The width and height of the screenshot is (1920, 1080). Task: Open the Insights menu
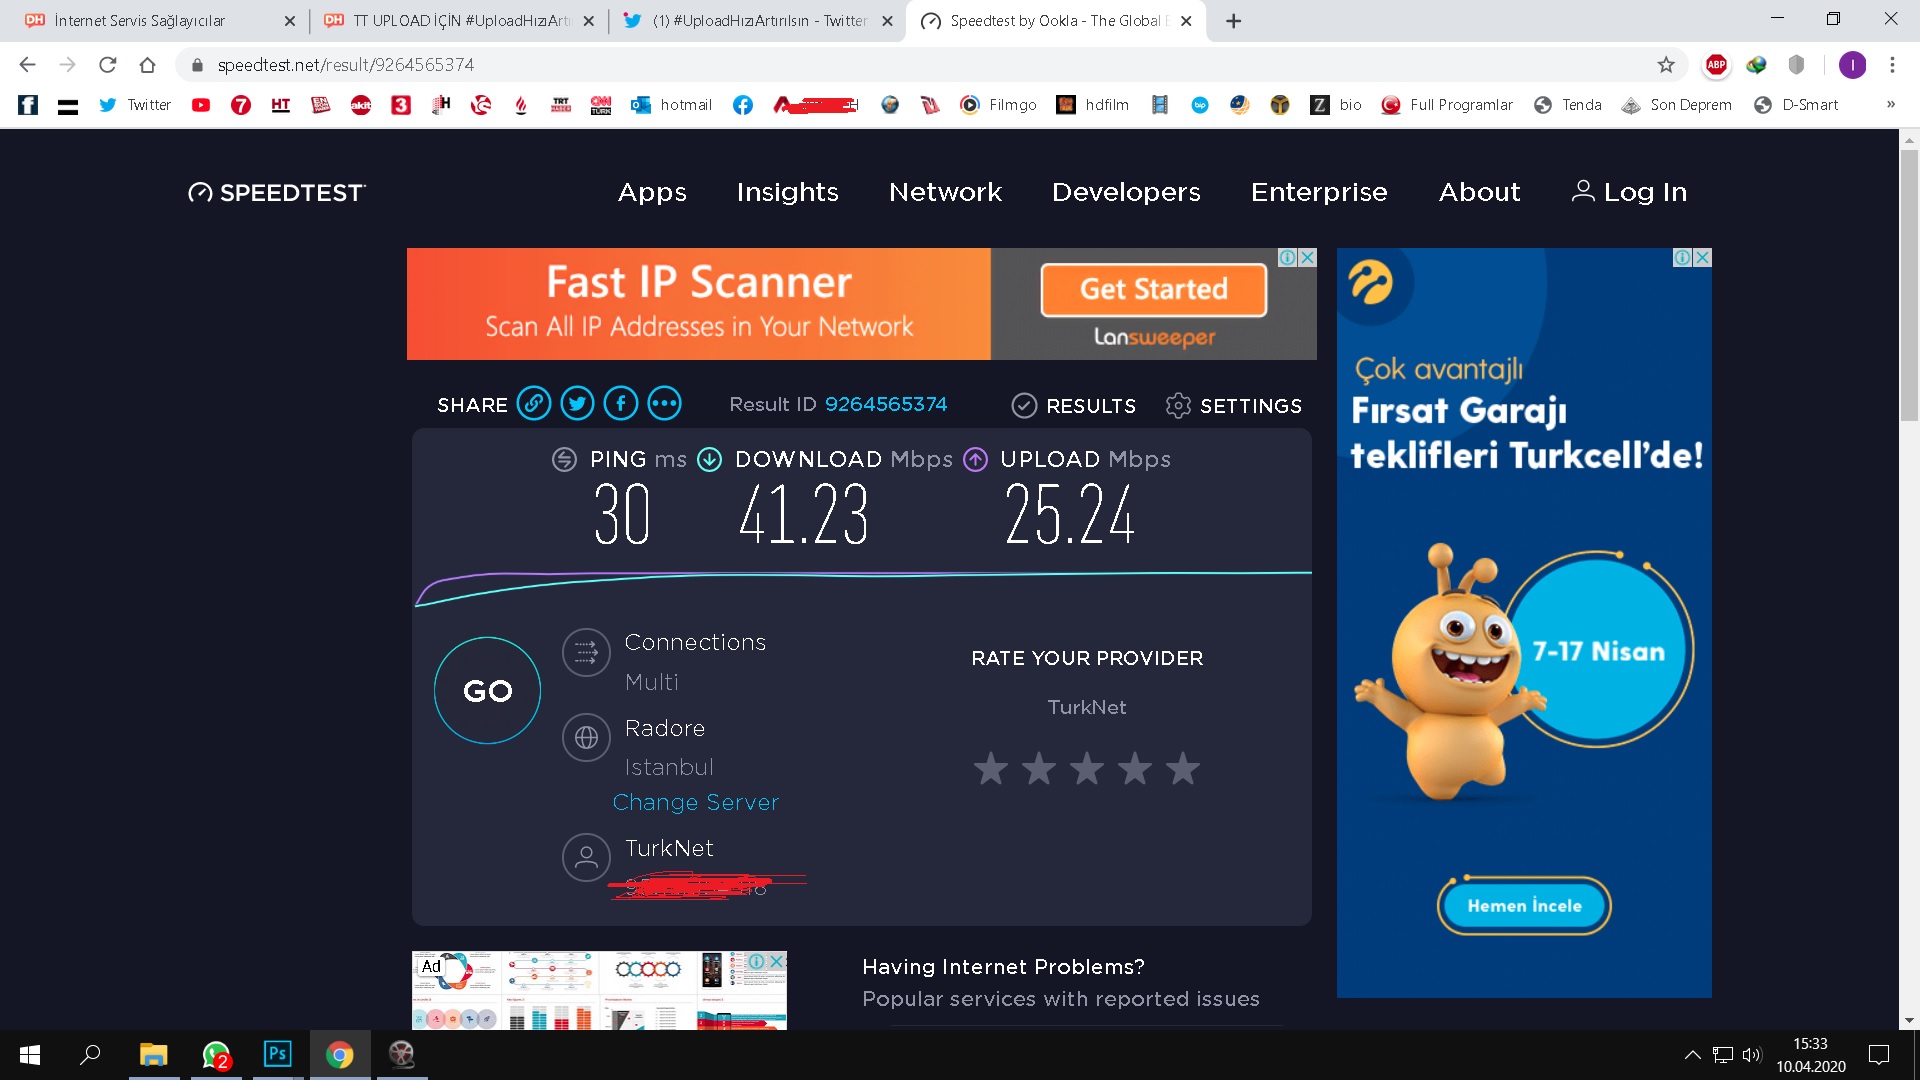click(788, 192)
